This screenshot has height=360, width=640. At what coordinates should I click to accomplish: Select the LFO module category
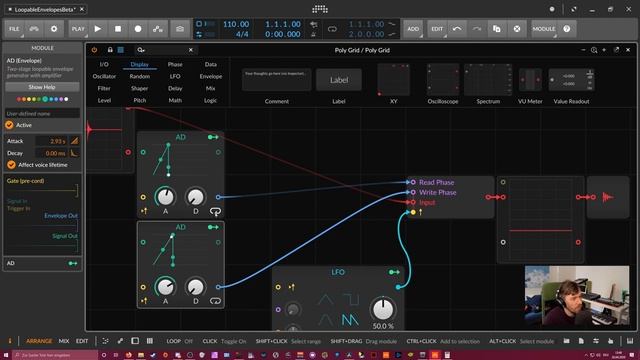point(175,76)
